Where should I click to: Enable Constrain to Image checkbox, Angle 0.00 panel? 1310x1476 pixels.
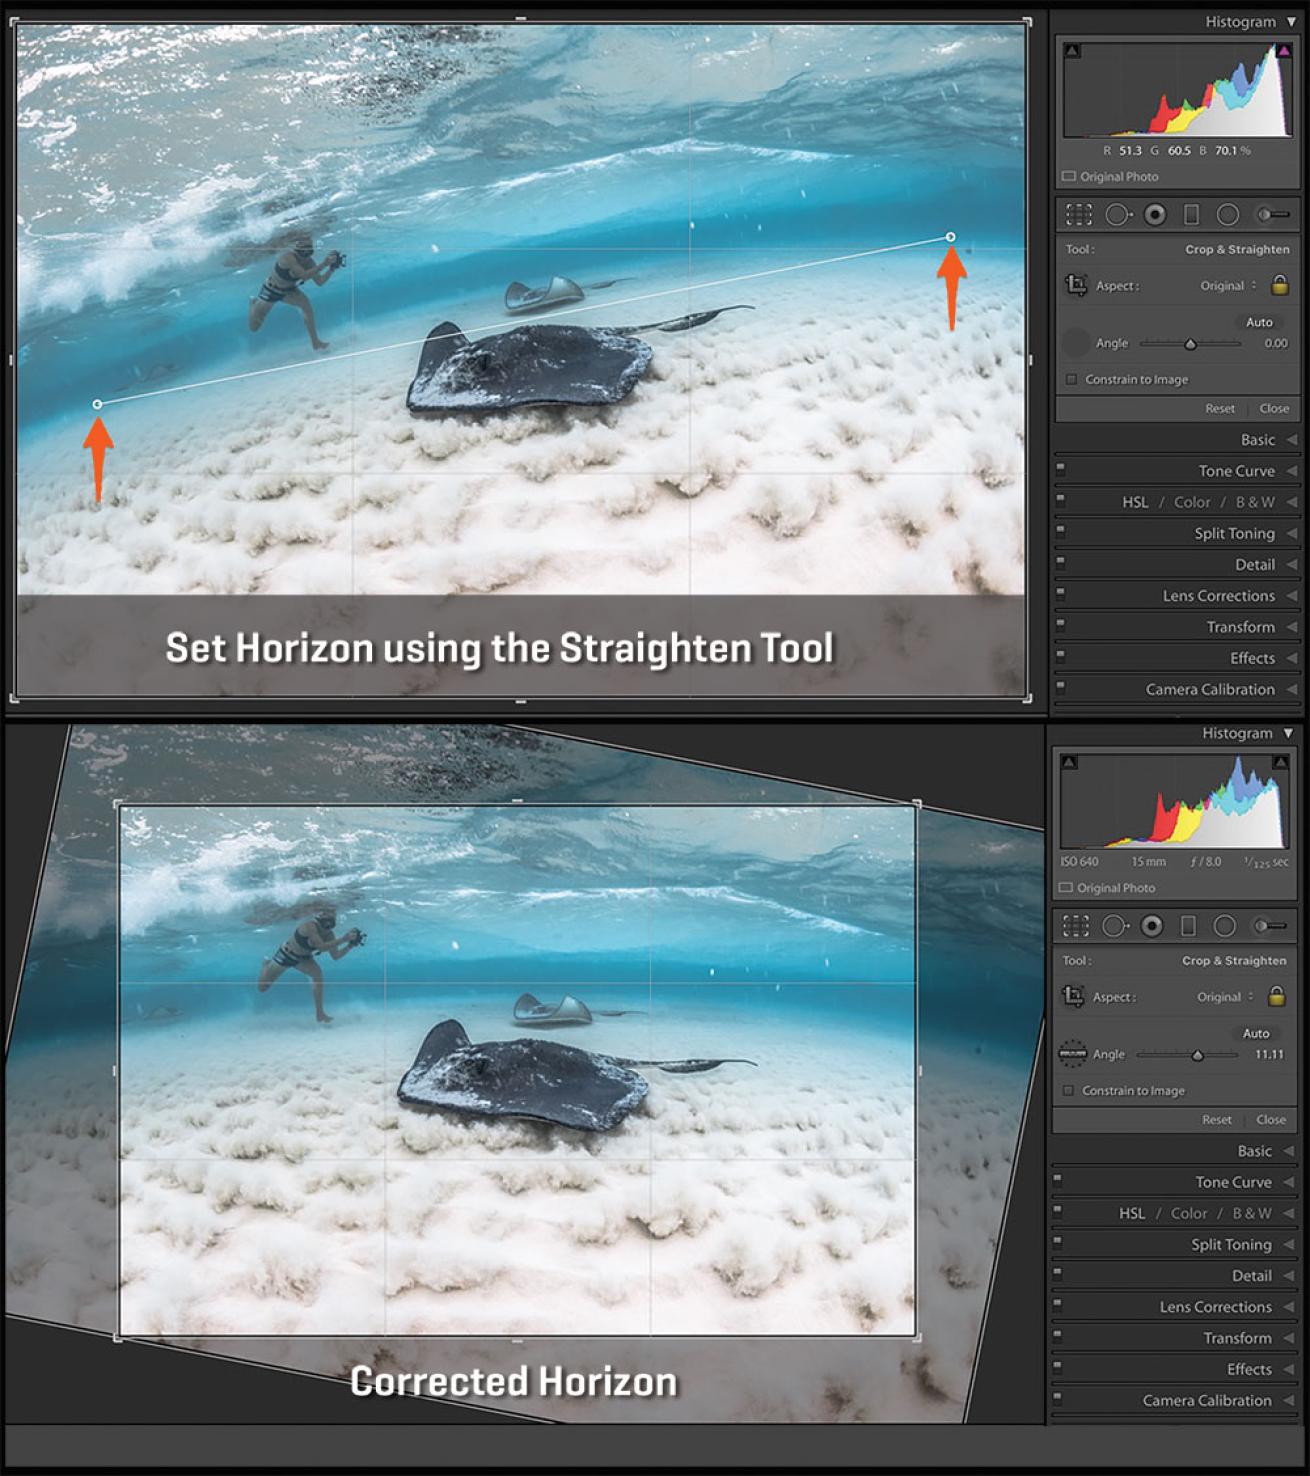(x=1072, y=380)
